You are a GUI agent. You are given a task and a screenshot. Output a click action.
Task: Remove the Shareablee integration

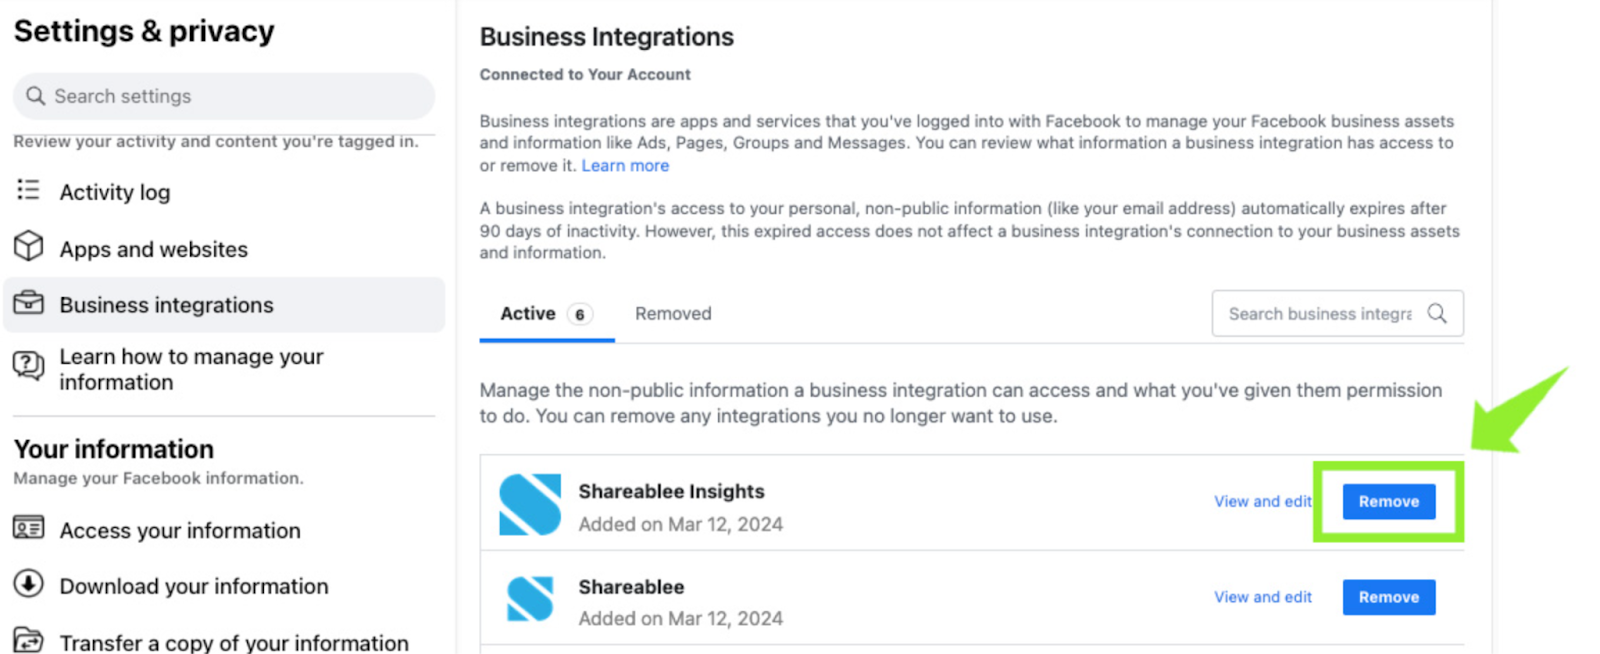point(1388,598)
